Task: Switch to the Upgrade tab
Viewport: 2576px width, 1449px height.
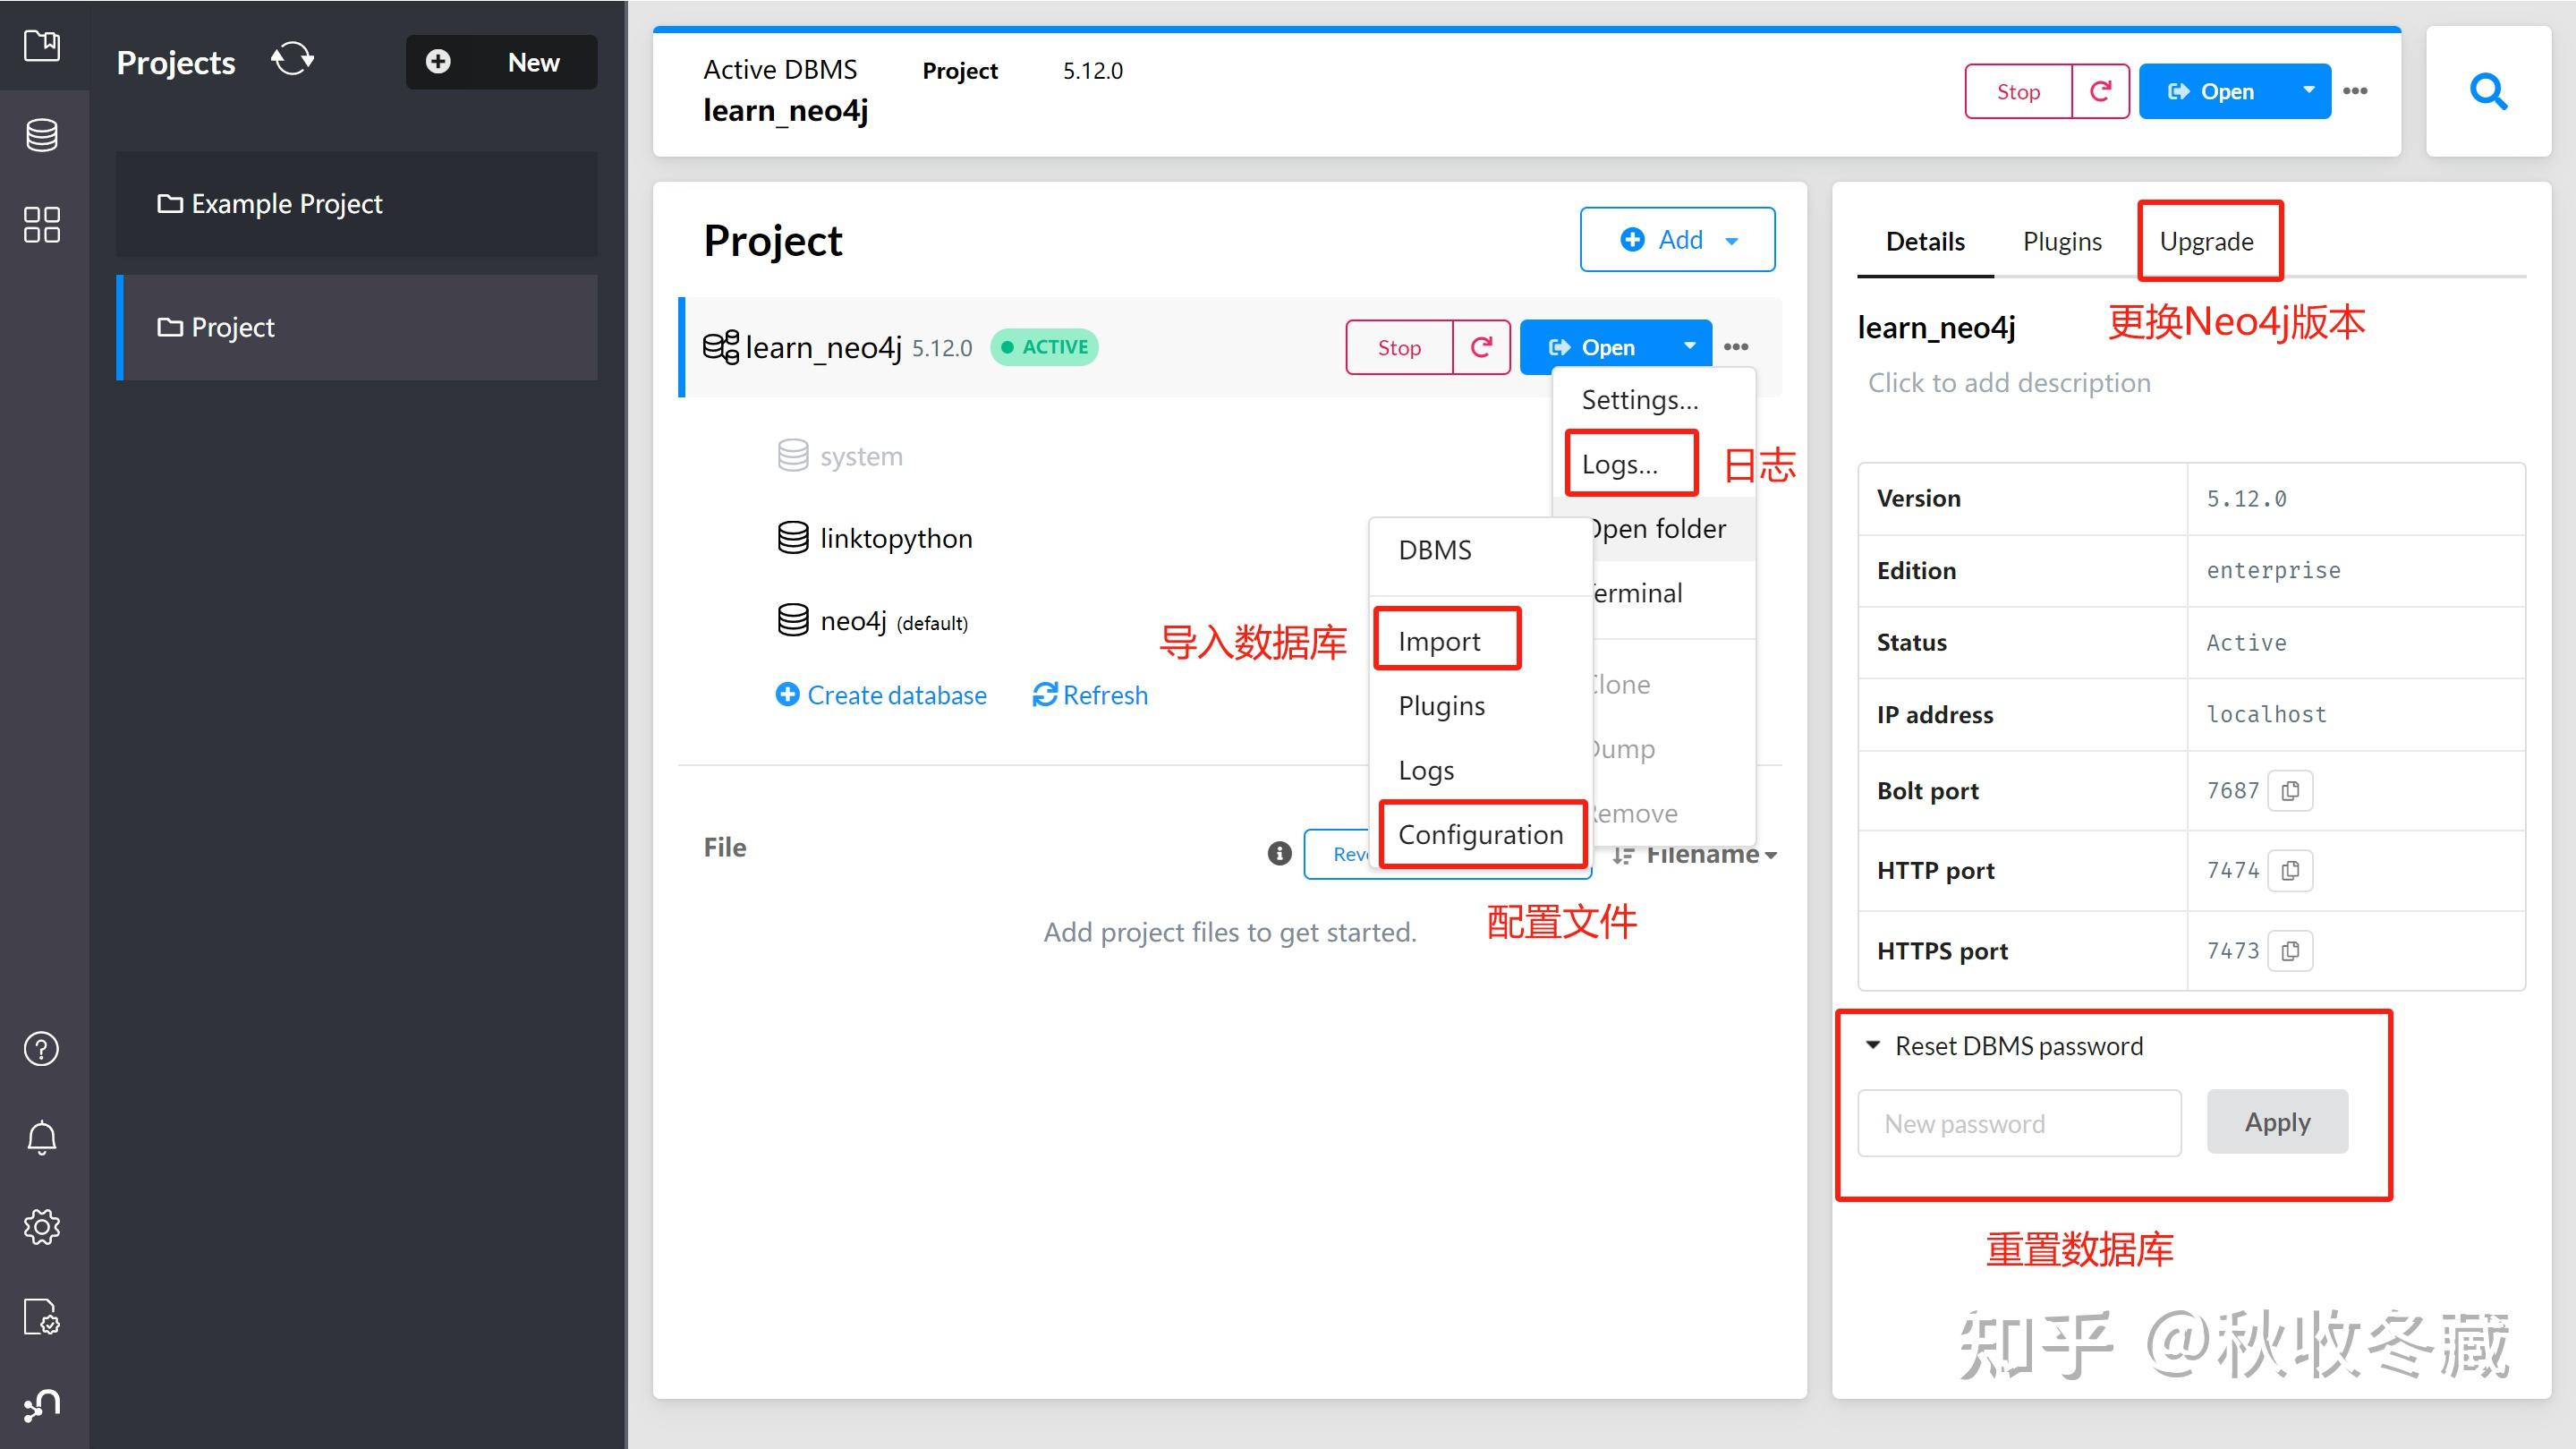Action: tap(2209, 240)
